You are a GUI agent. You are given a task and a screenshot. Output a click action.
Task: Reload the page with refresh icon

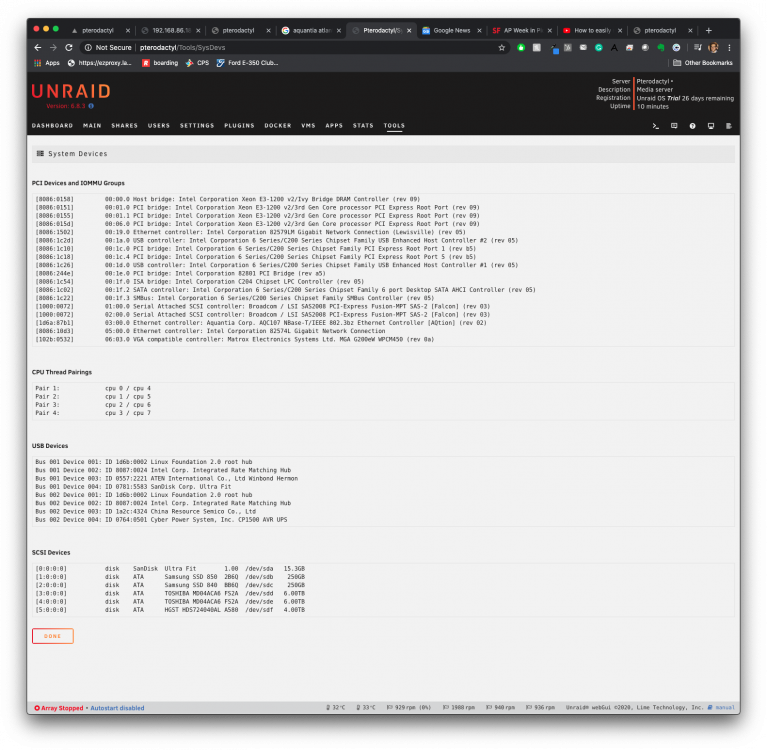coord(69,47)
